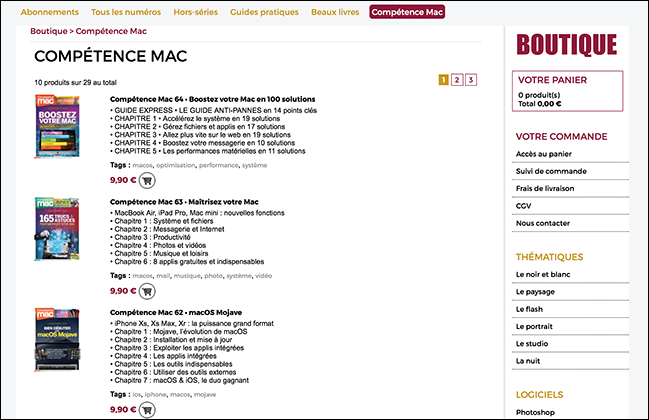
Task: Open Compétence Mac 64 cover thumbnail
Action: click(57, 126)
